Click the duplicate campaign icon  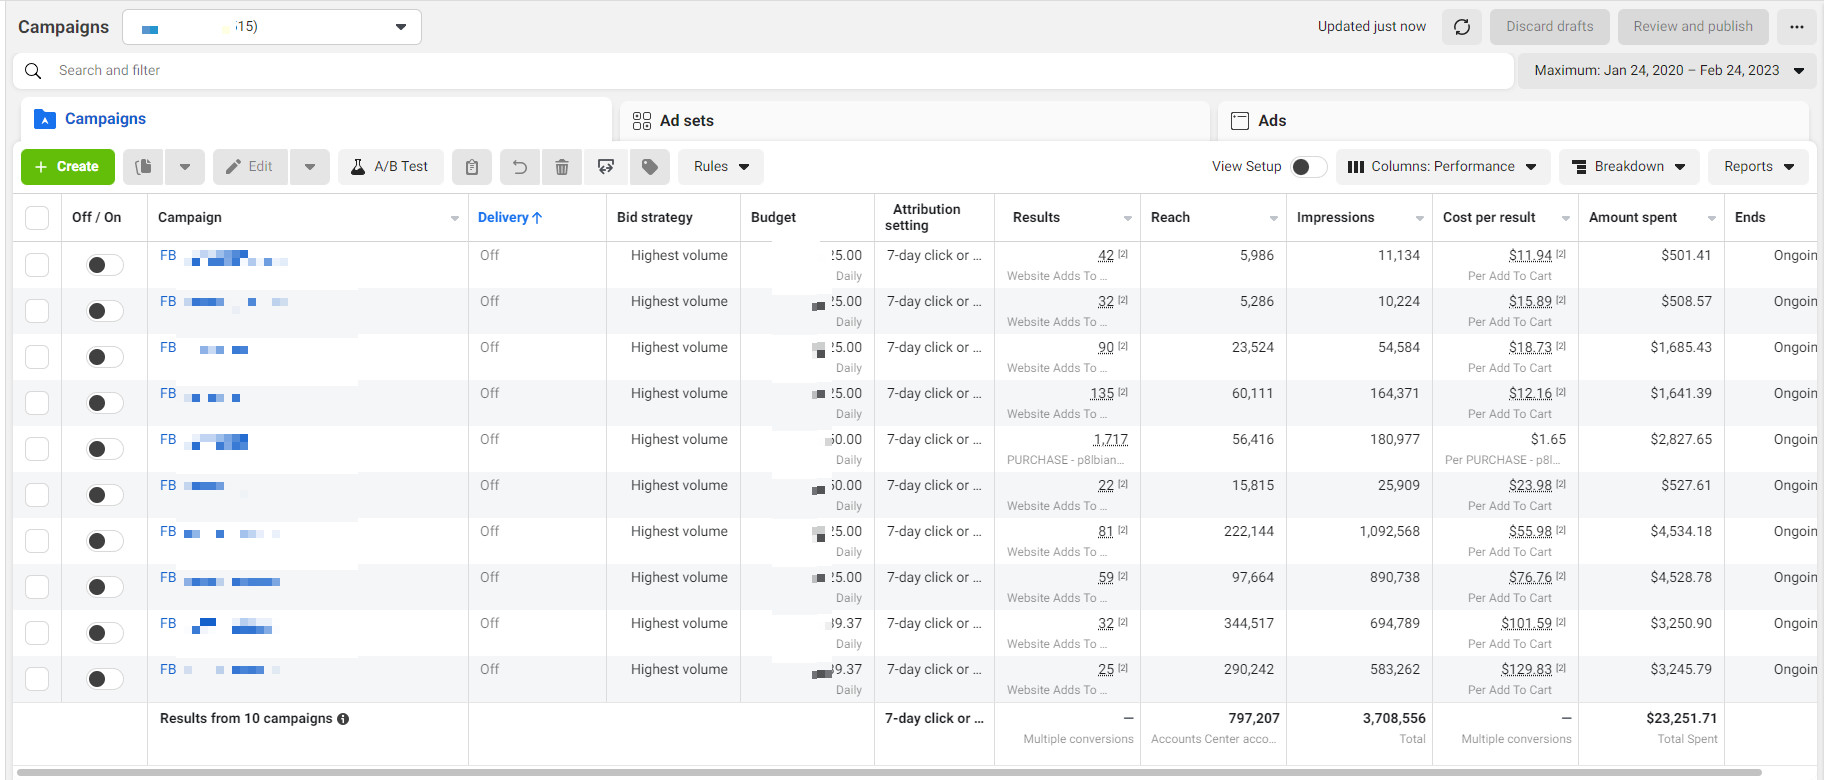coord(144,167)
